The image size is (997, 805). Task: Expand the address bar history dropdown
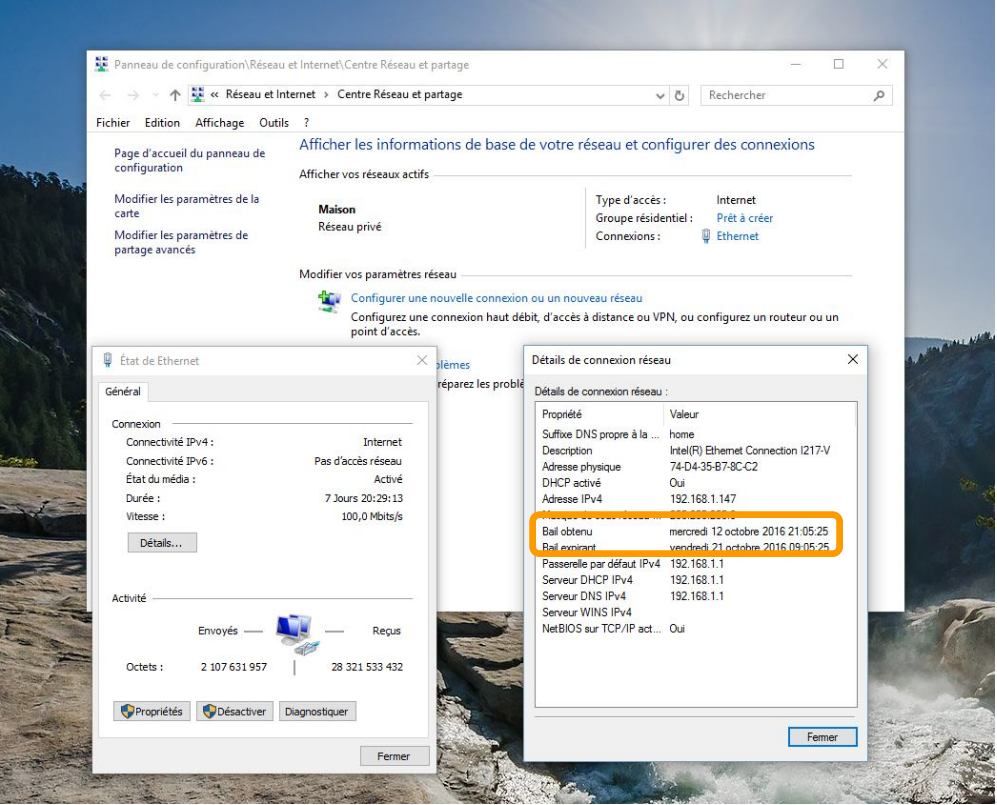click(x=660, y=95)
